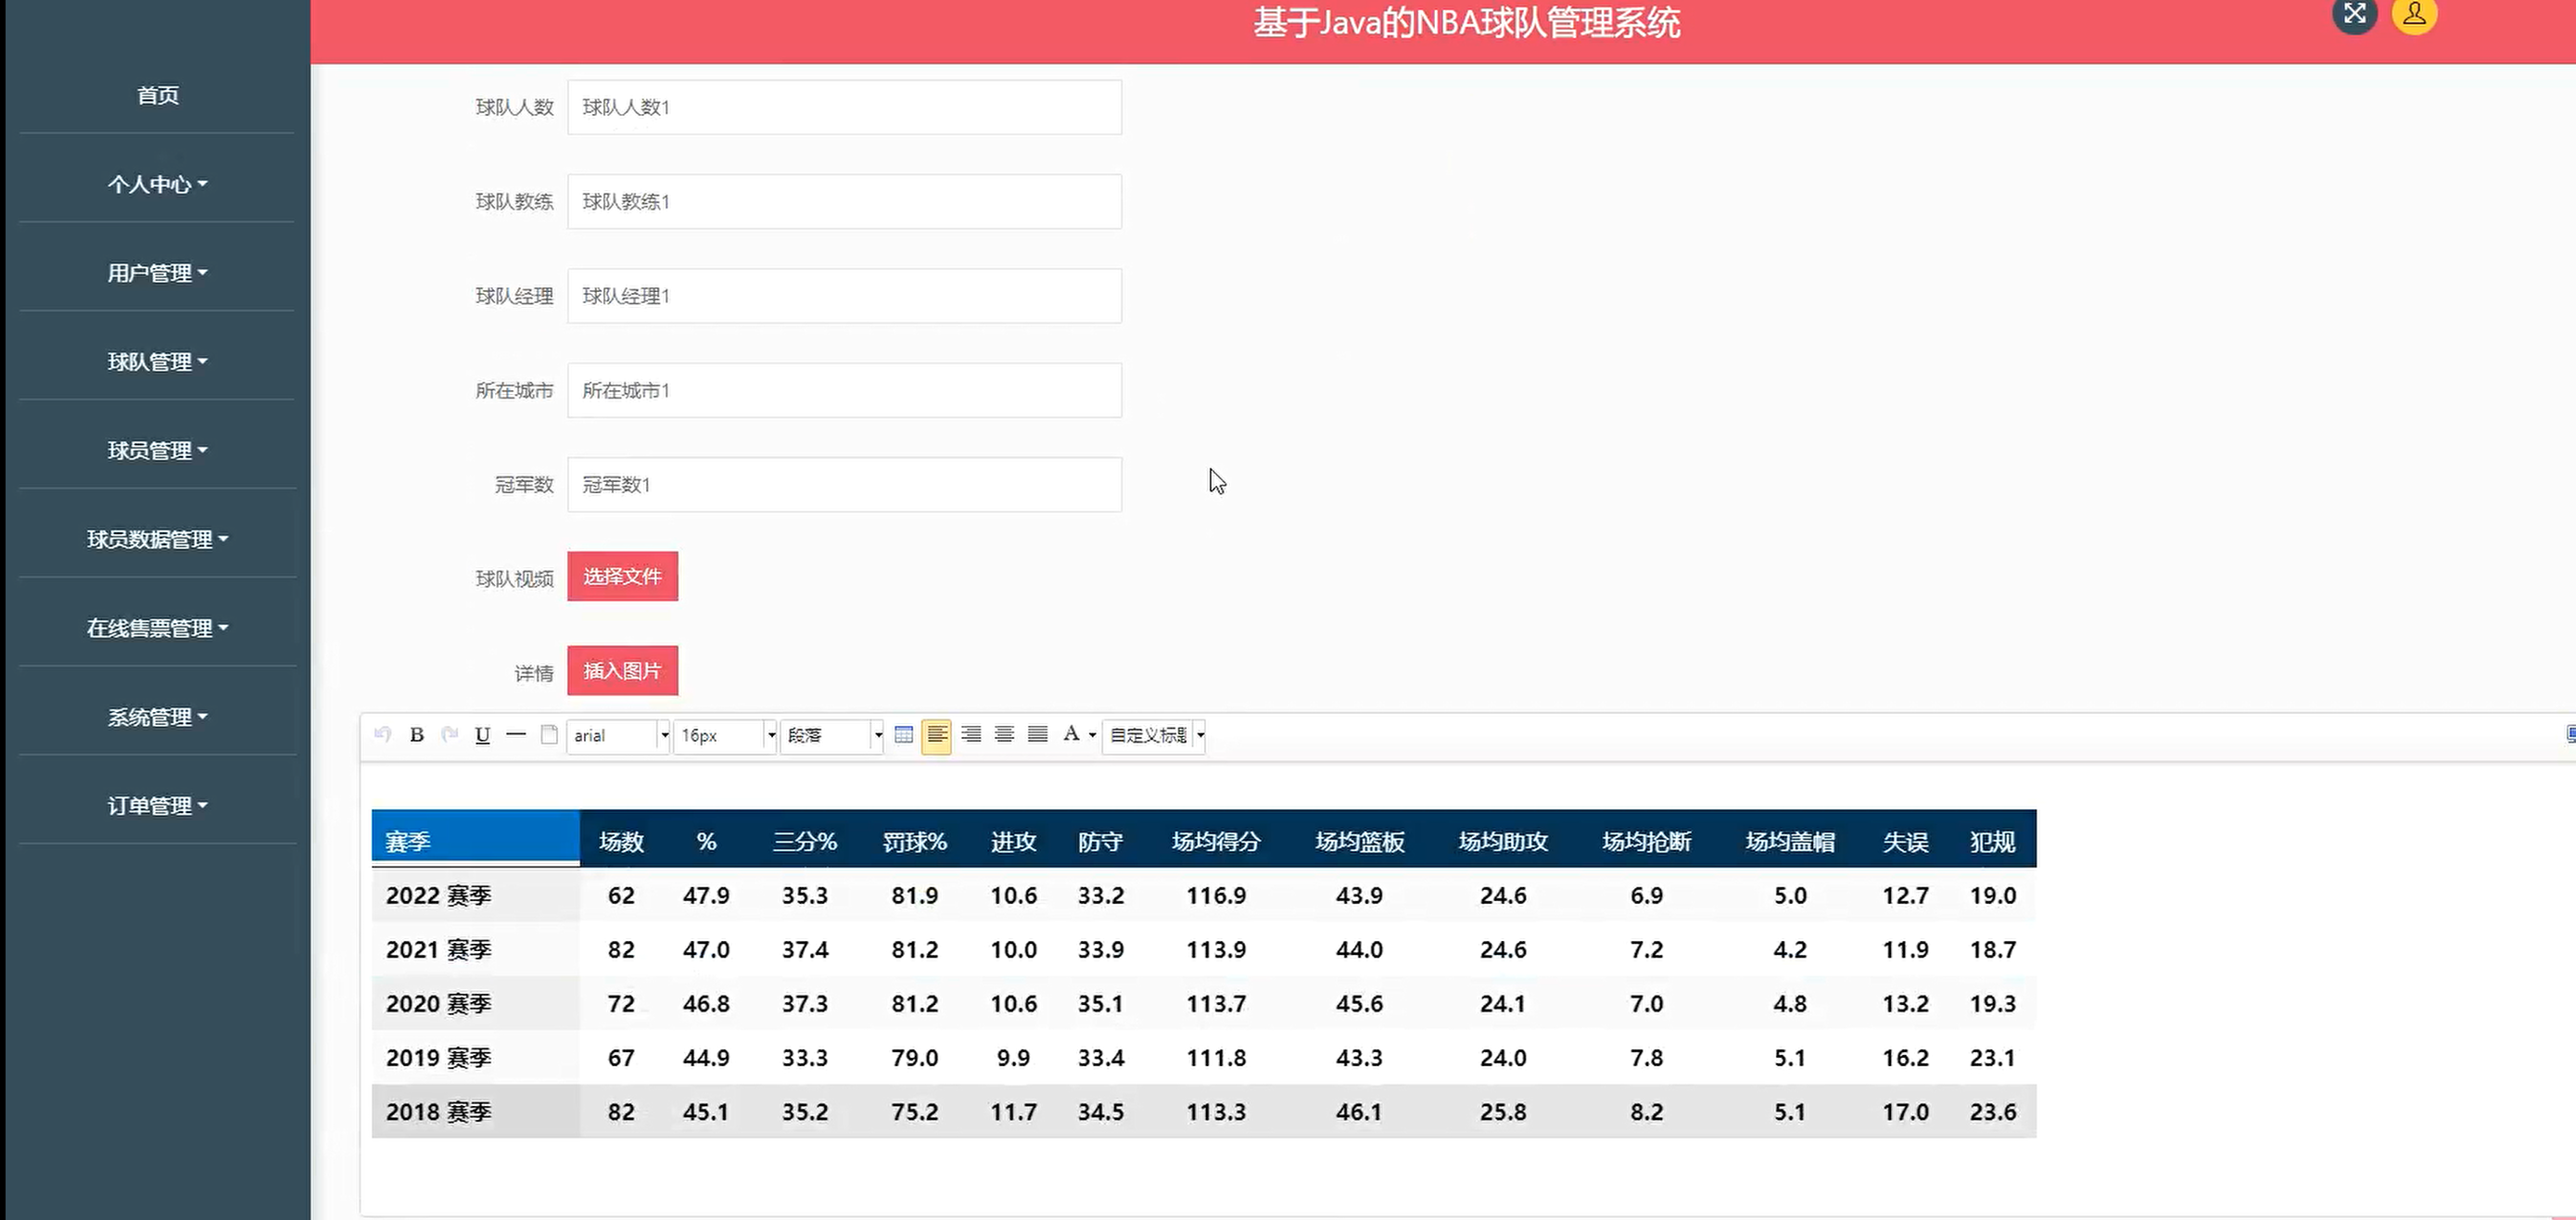2576x1220 pixels.
Task: Click the 三分% column header
Action: pyautogui.click(x=805, y=842)
